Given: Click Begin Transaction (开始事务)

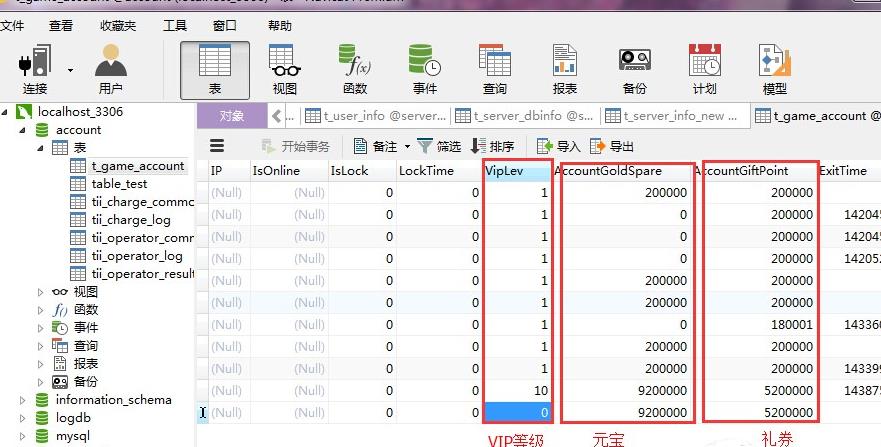Looking at the screenshot, I should coord(296,147).
